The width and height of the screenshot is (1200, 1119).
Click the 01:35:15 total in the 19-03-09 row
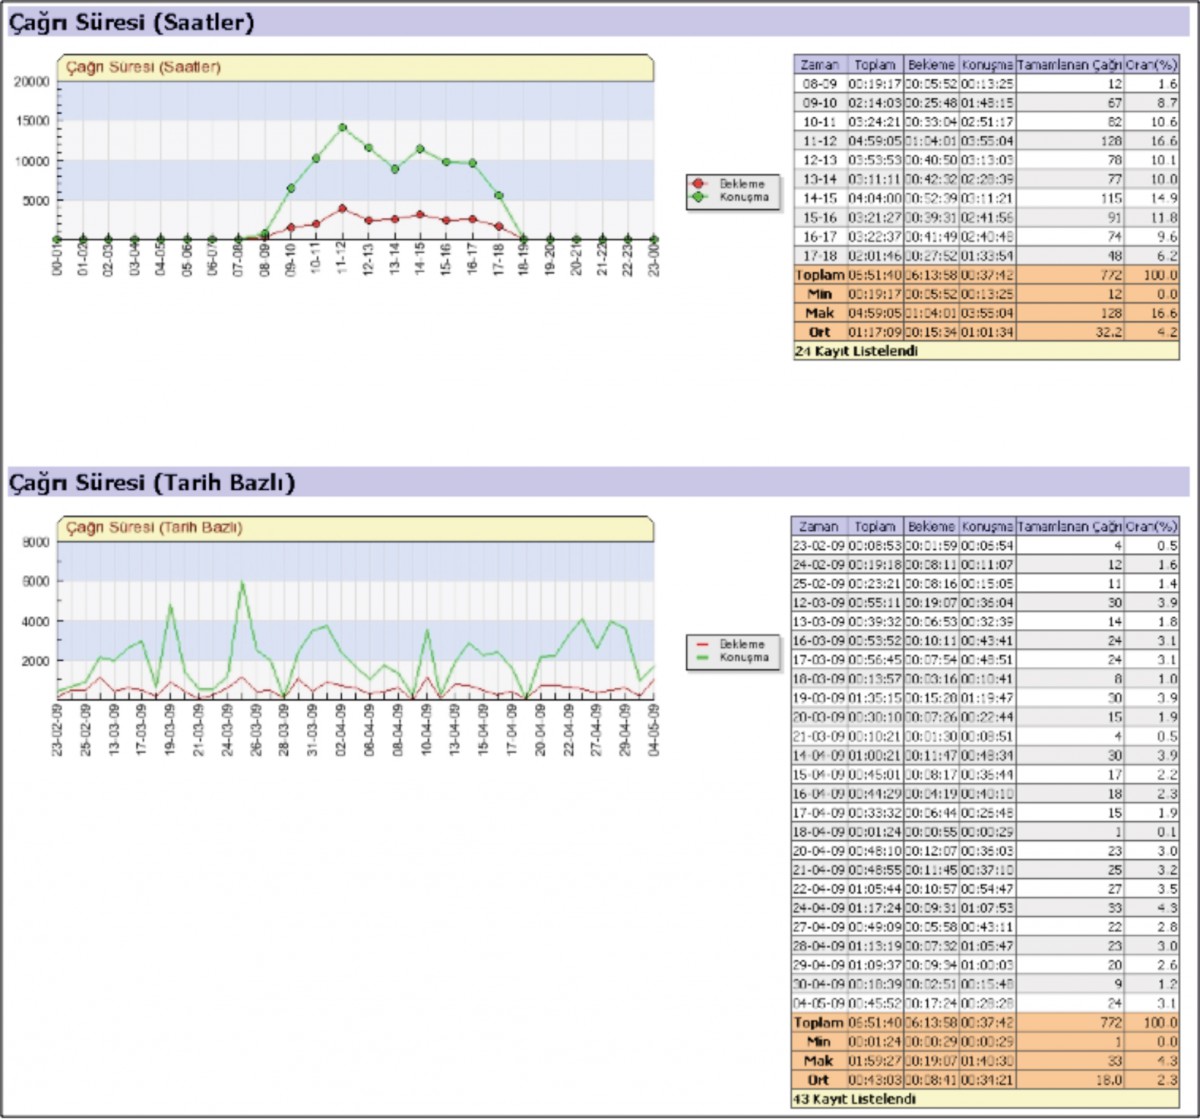point(875,698)
